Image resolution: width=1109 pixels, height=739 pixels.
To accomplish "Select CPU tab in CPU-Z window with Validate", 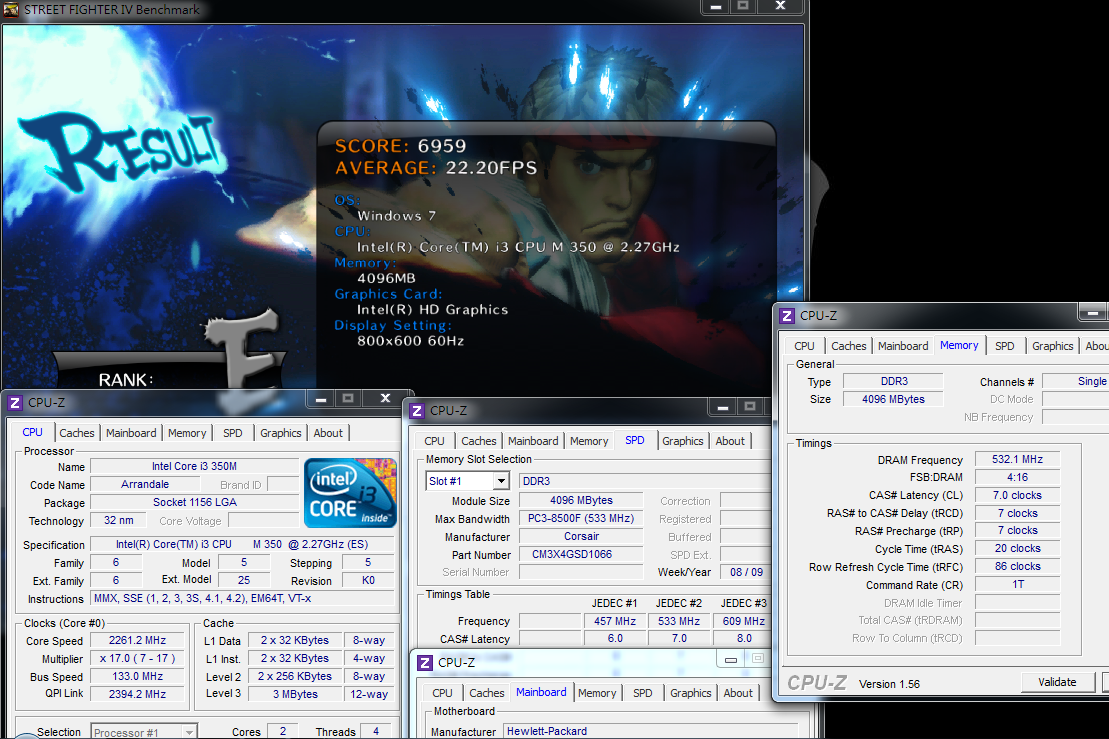I will coord(804,346).
